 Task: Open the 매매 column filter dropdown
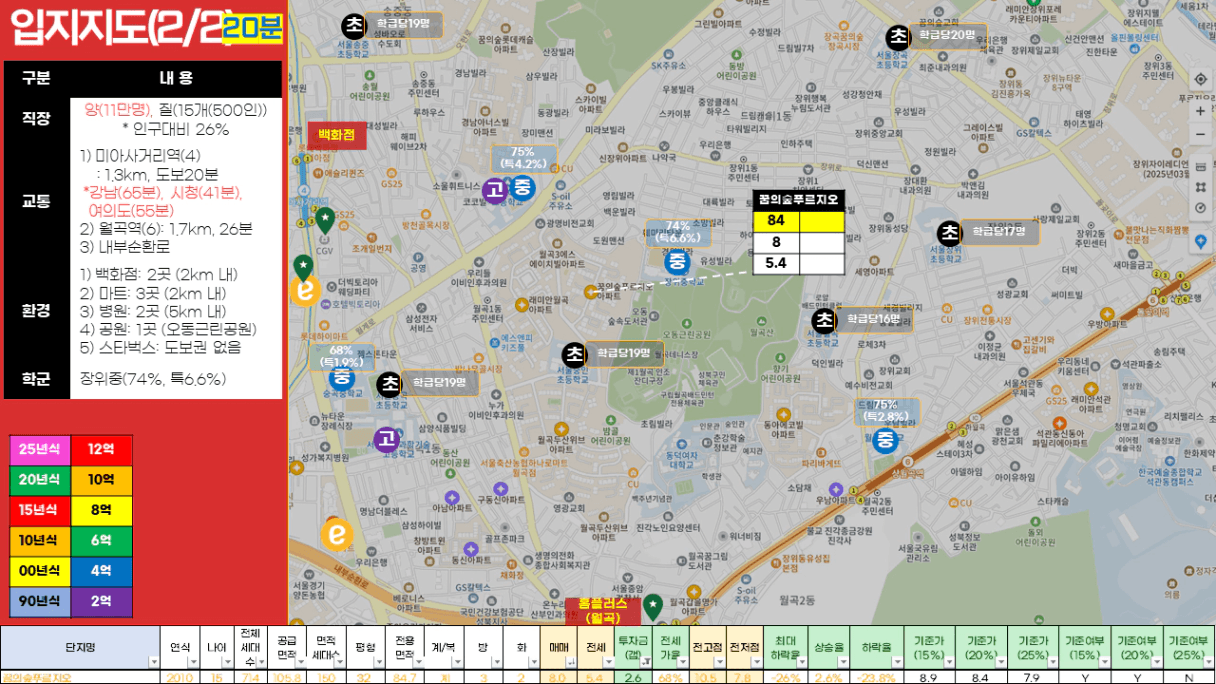point(570,662)
